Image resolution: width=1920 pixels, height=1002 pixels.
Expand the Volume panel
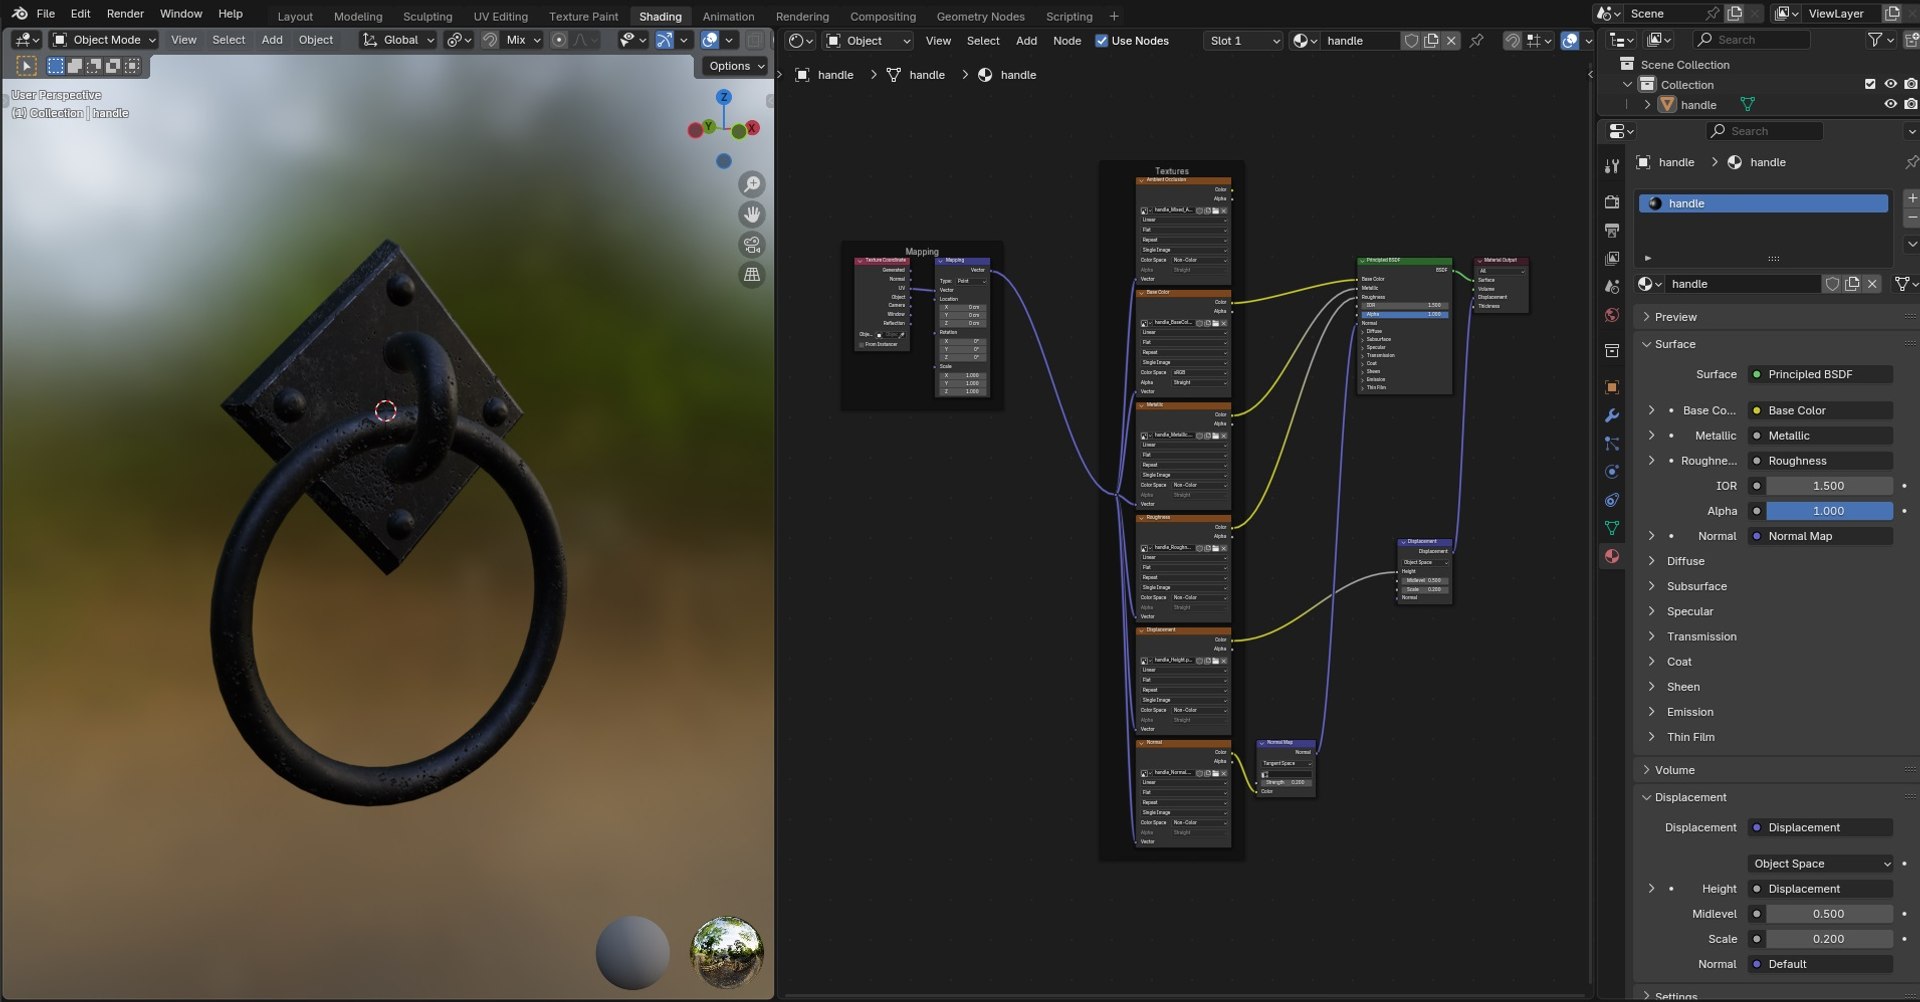(1674, 770)
